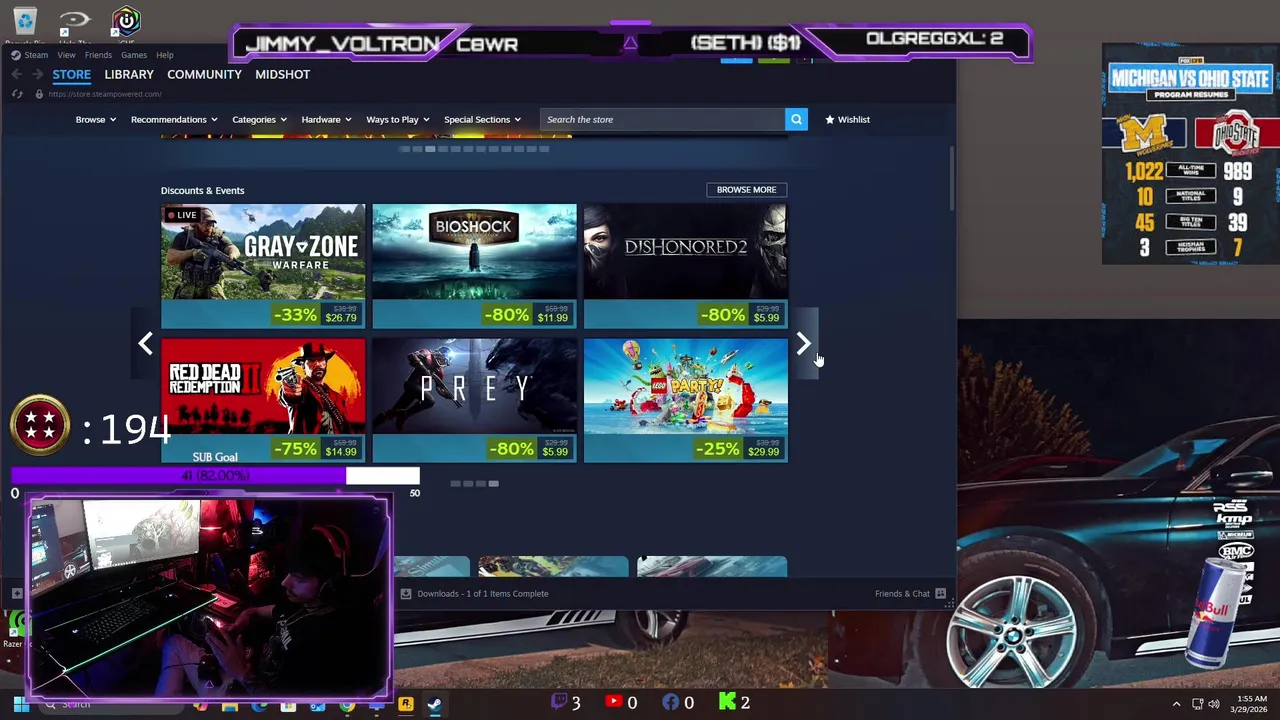Click the store URL address bar
1280x720 pixels.
(104, 94)
